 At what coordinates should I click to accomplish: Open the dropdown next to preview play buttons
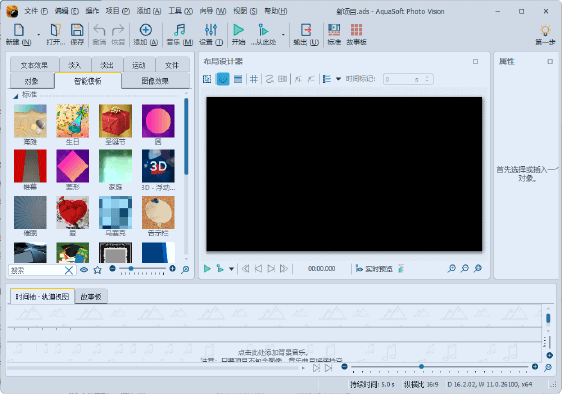[232, 269]
